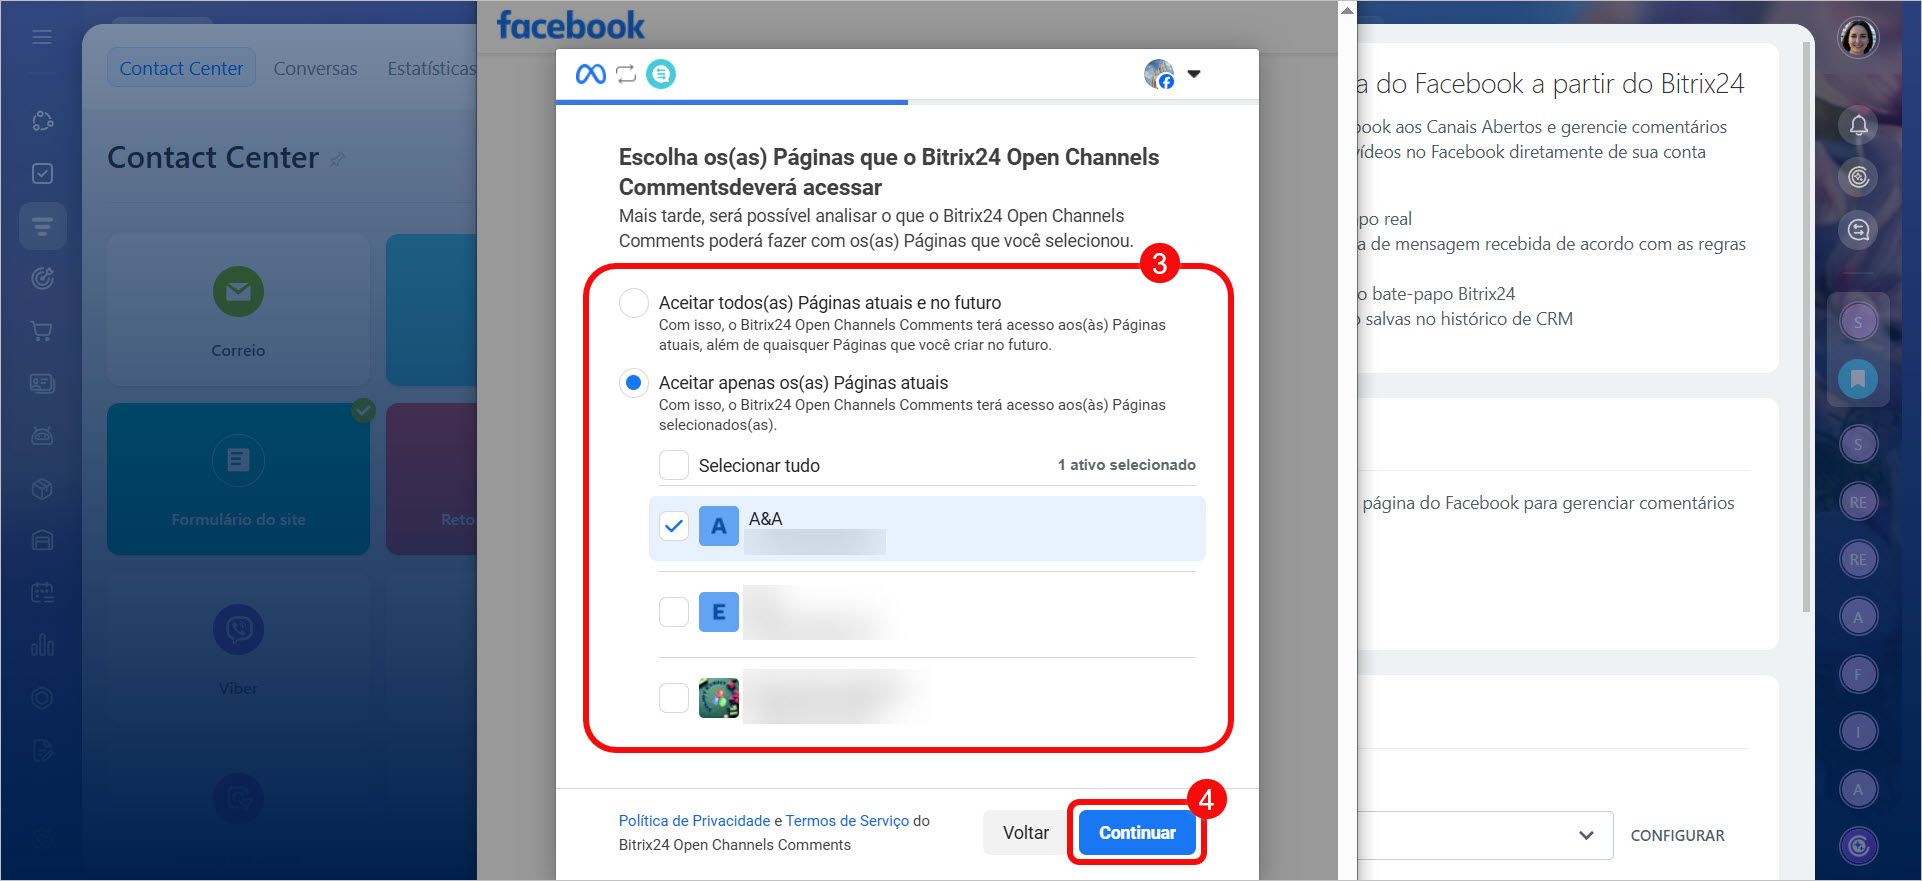
Task: Click the A&A page avatar icon
Action: pyautogui.click(x=718, y=526)
